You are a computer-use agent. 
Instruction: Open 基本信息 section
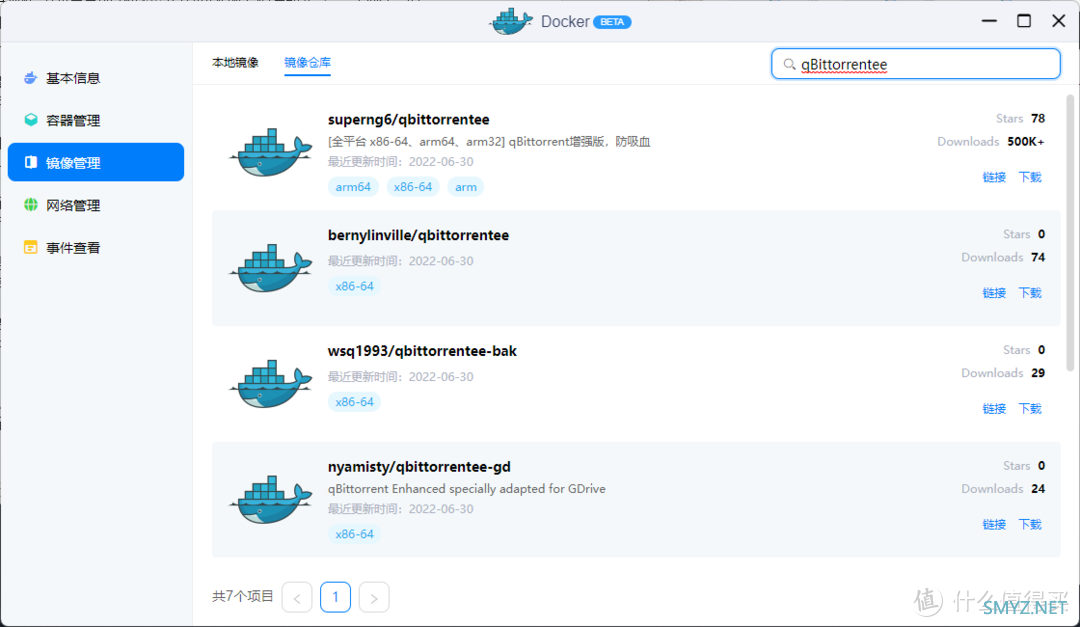(x=96, y=78)
